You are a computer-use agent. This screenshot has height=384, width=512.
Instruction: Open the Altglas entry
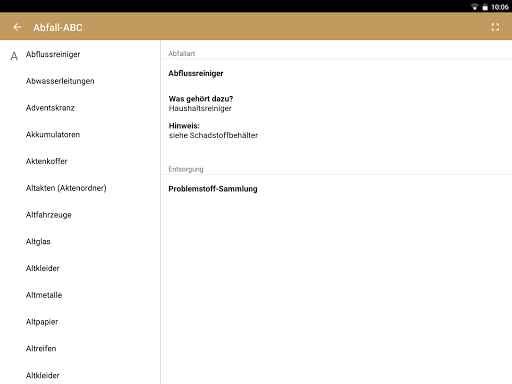80,241
